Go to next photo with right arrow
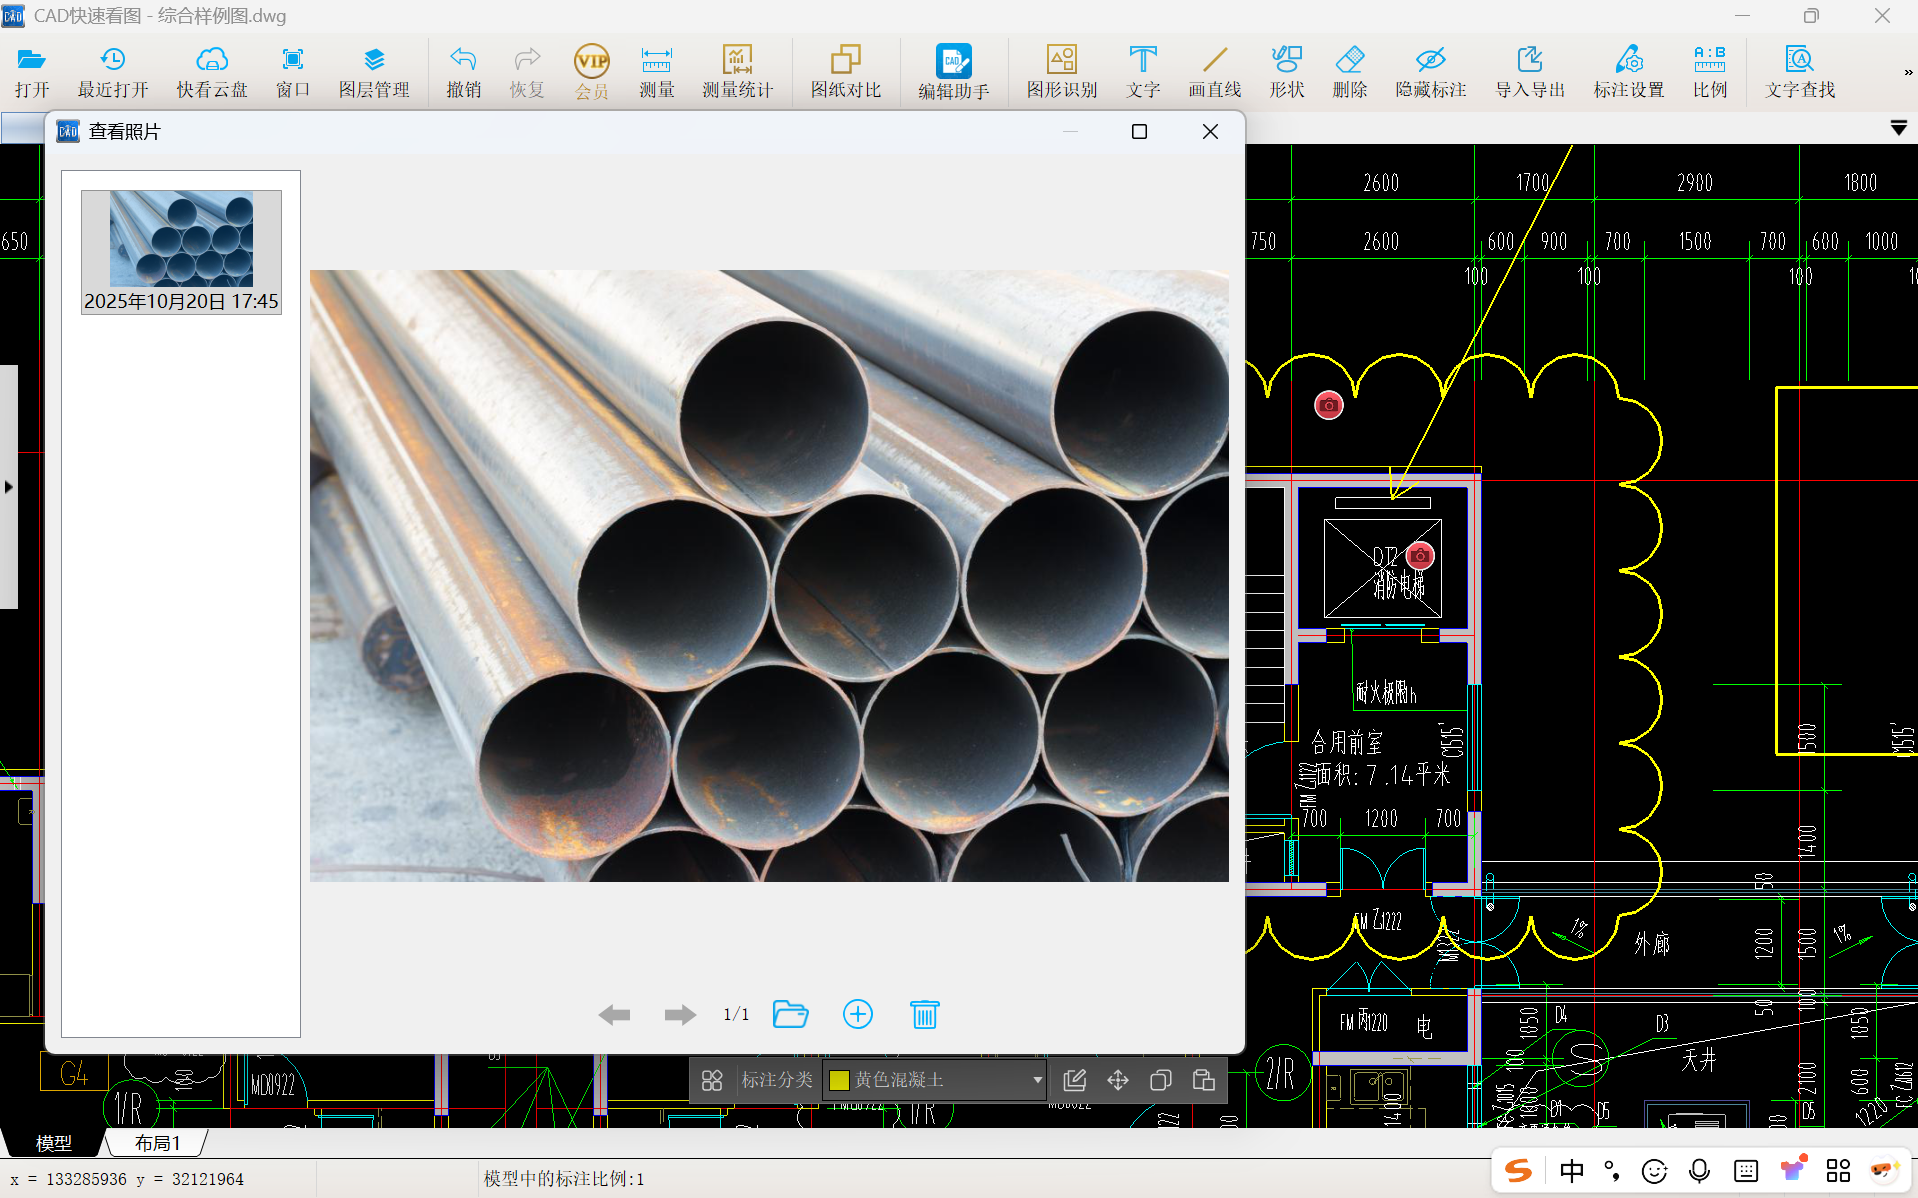 [680, 1015]
